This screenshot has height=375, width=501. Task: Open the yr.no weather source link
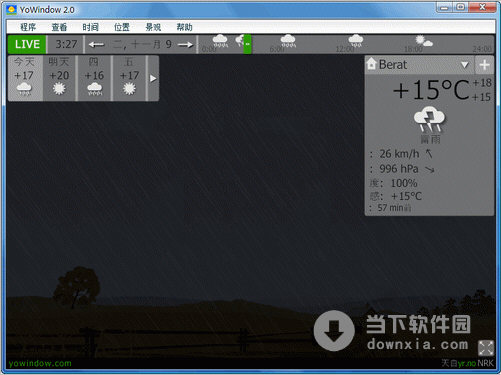[467, 363]
